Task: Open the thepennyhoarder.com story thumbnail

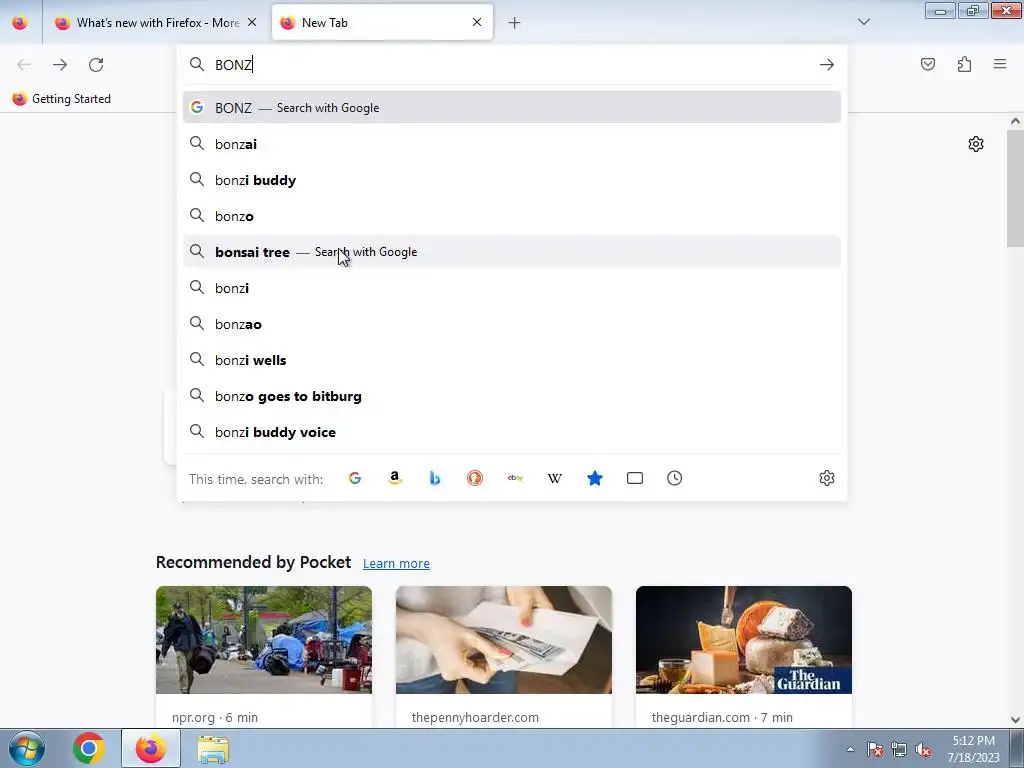Action: (x=504, y=640)
